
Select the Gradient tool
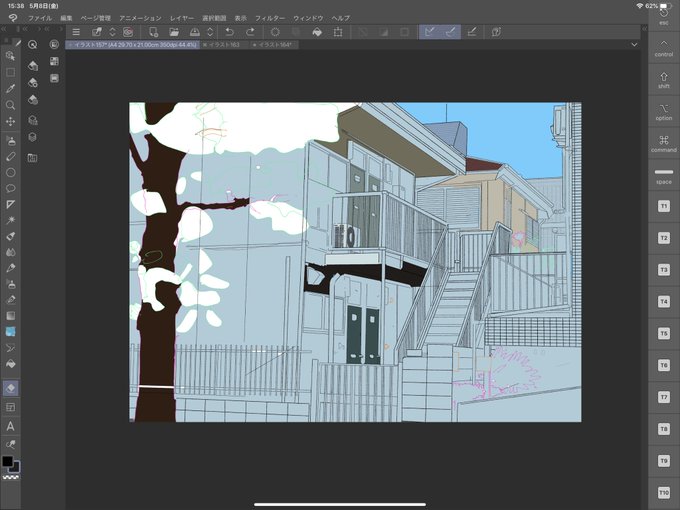[x=10, y=316]
